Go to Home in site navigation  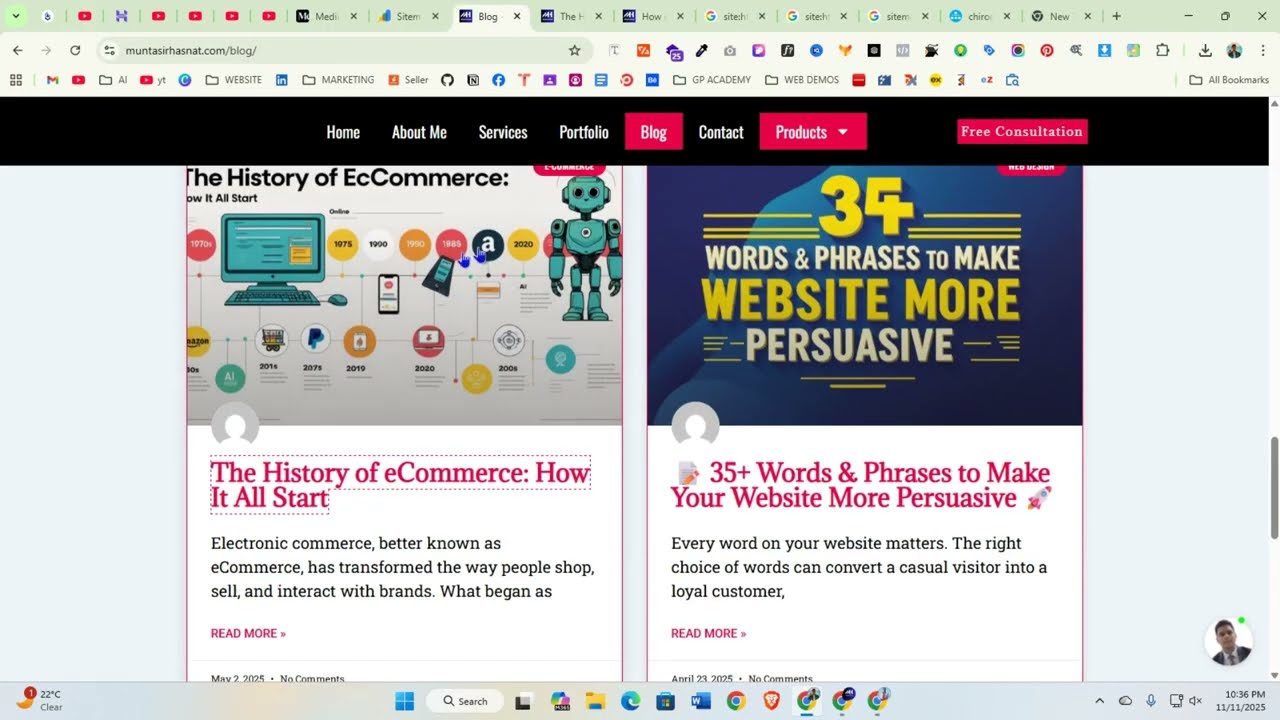click(343, 132)
